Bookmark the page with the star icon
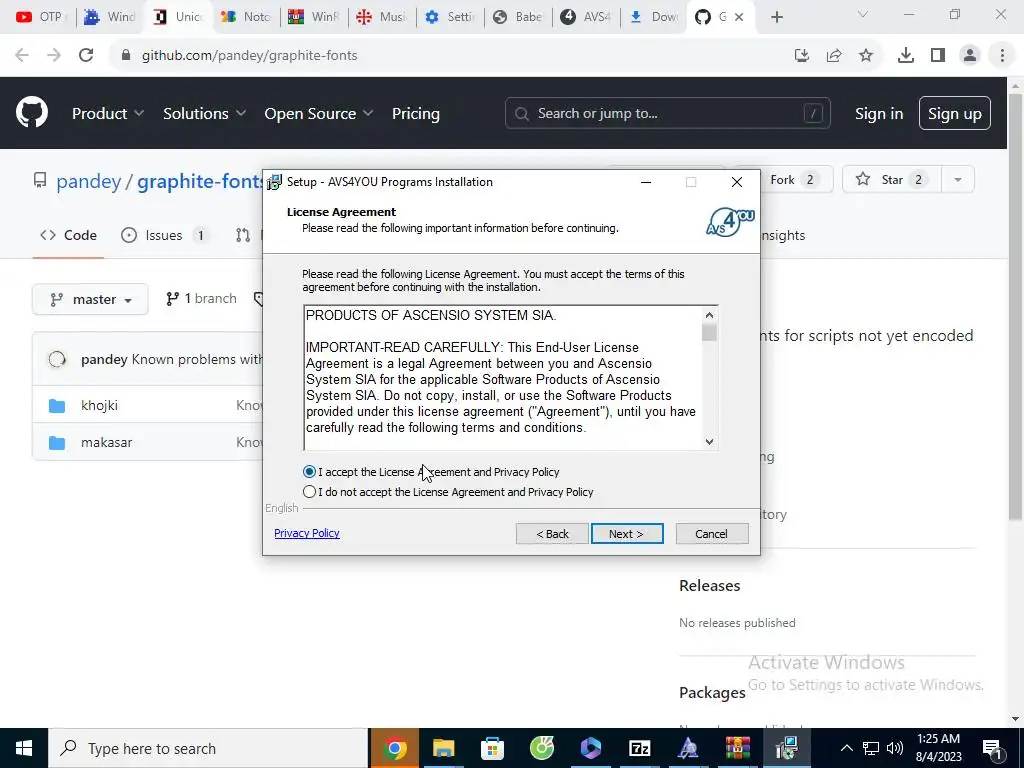This screenshot has width=1024, height=768. pos(866,56)
